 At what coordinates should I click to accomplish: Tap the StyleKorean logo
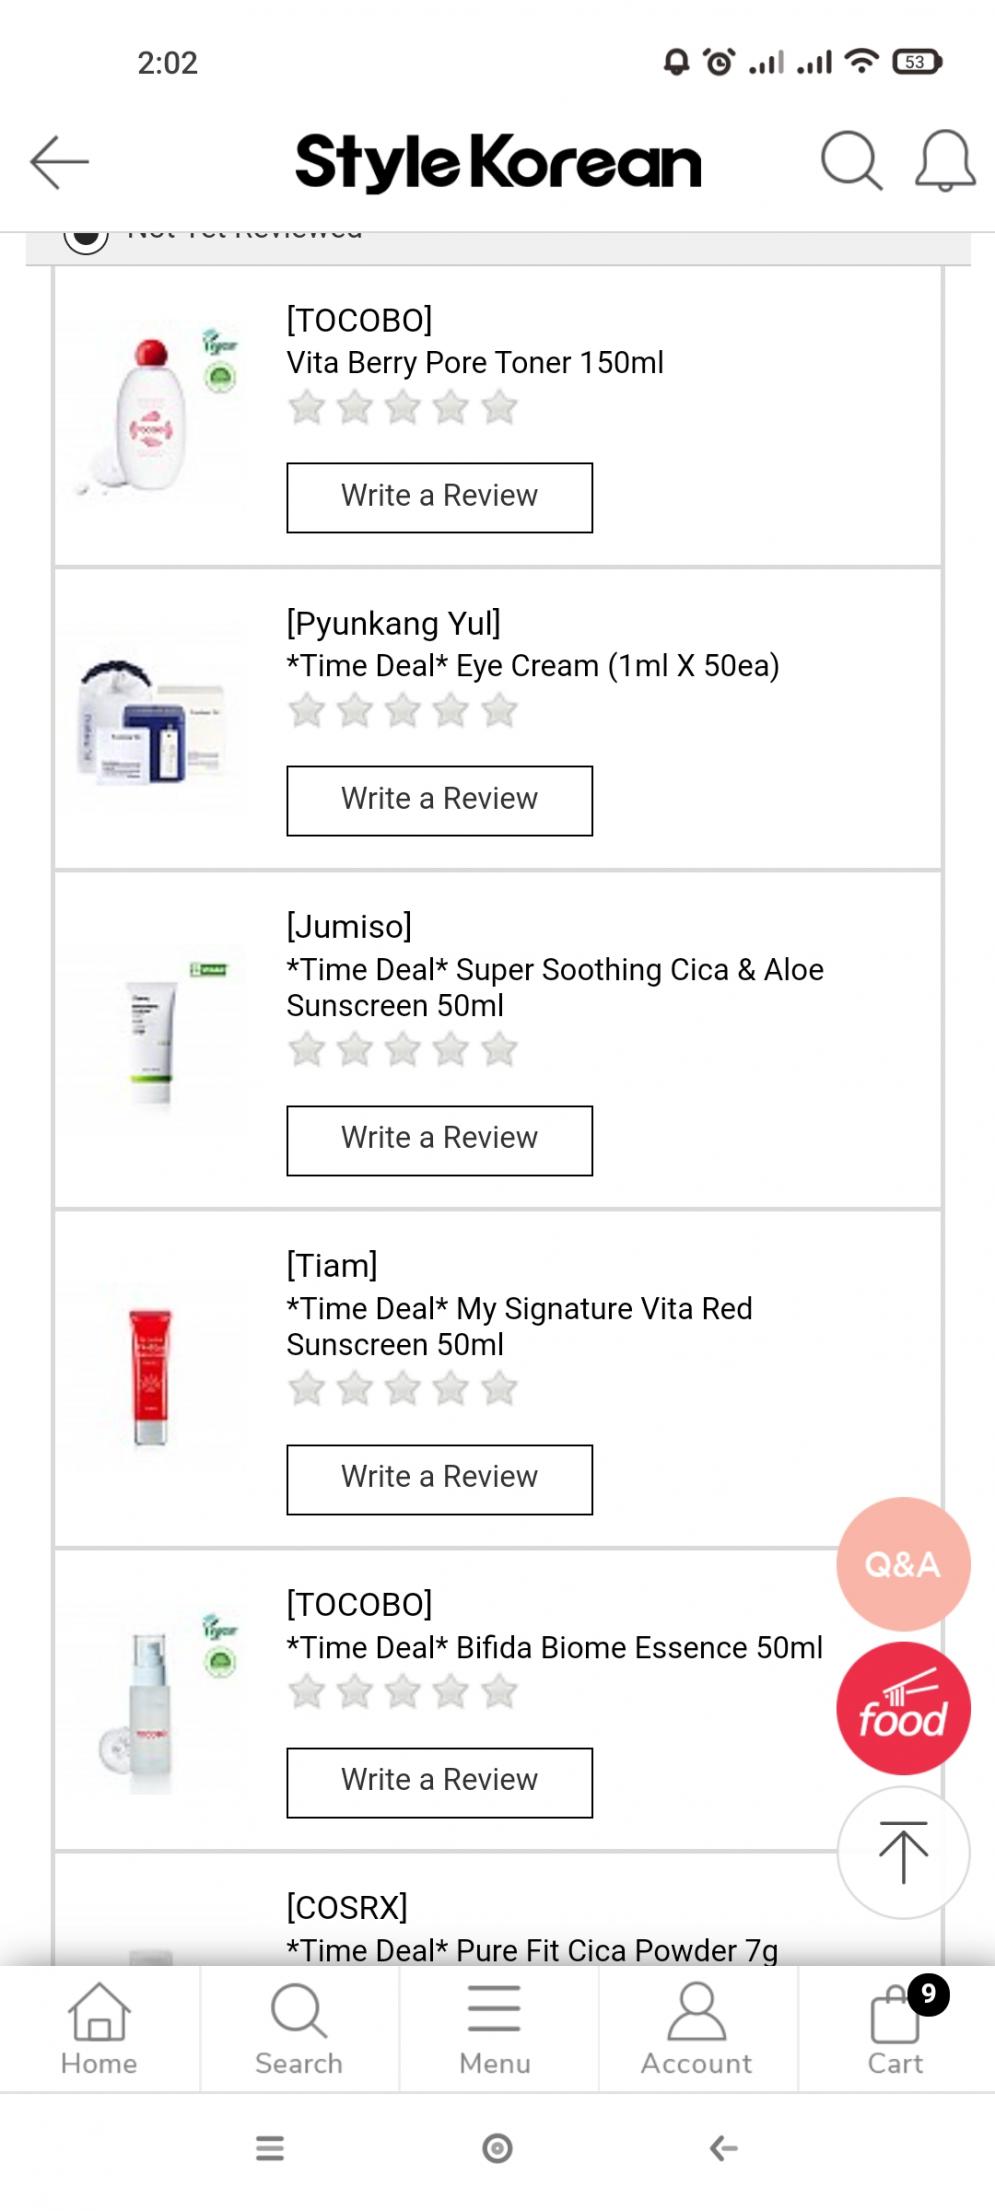(498, 162)
